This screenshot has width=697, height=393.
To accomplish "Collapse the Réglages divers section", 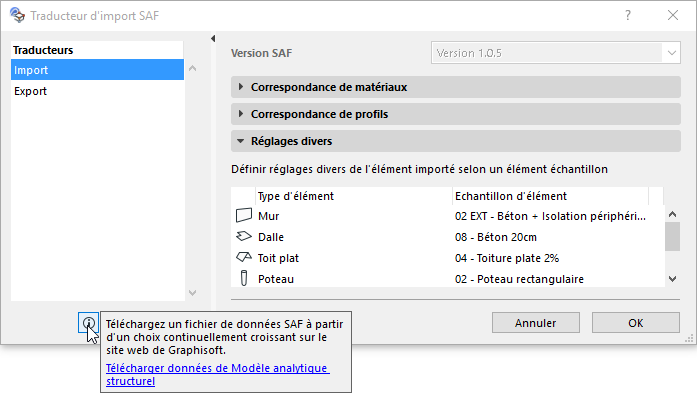I will [x=456, y=141].
